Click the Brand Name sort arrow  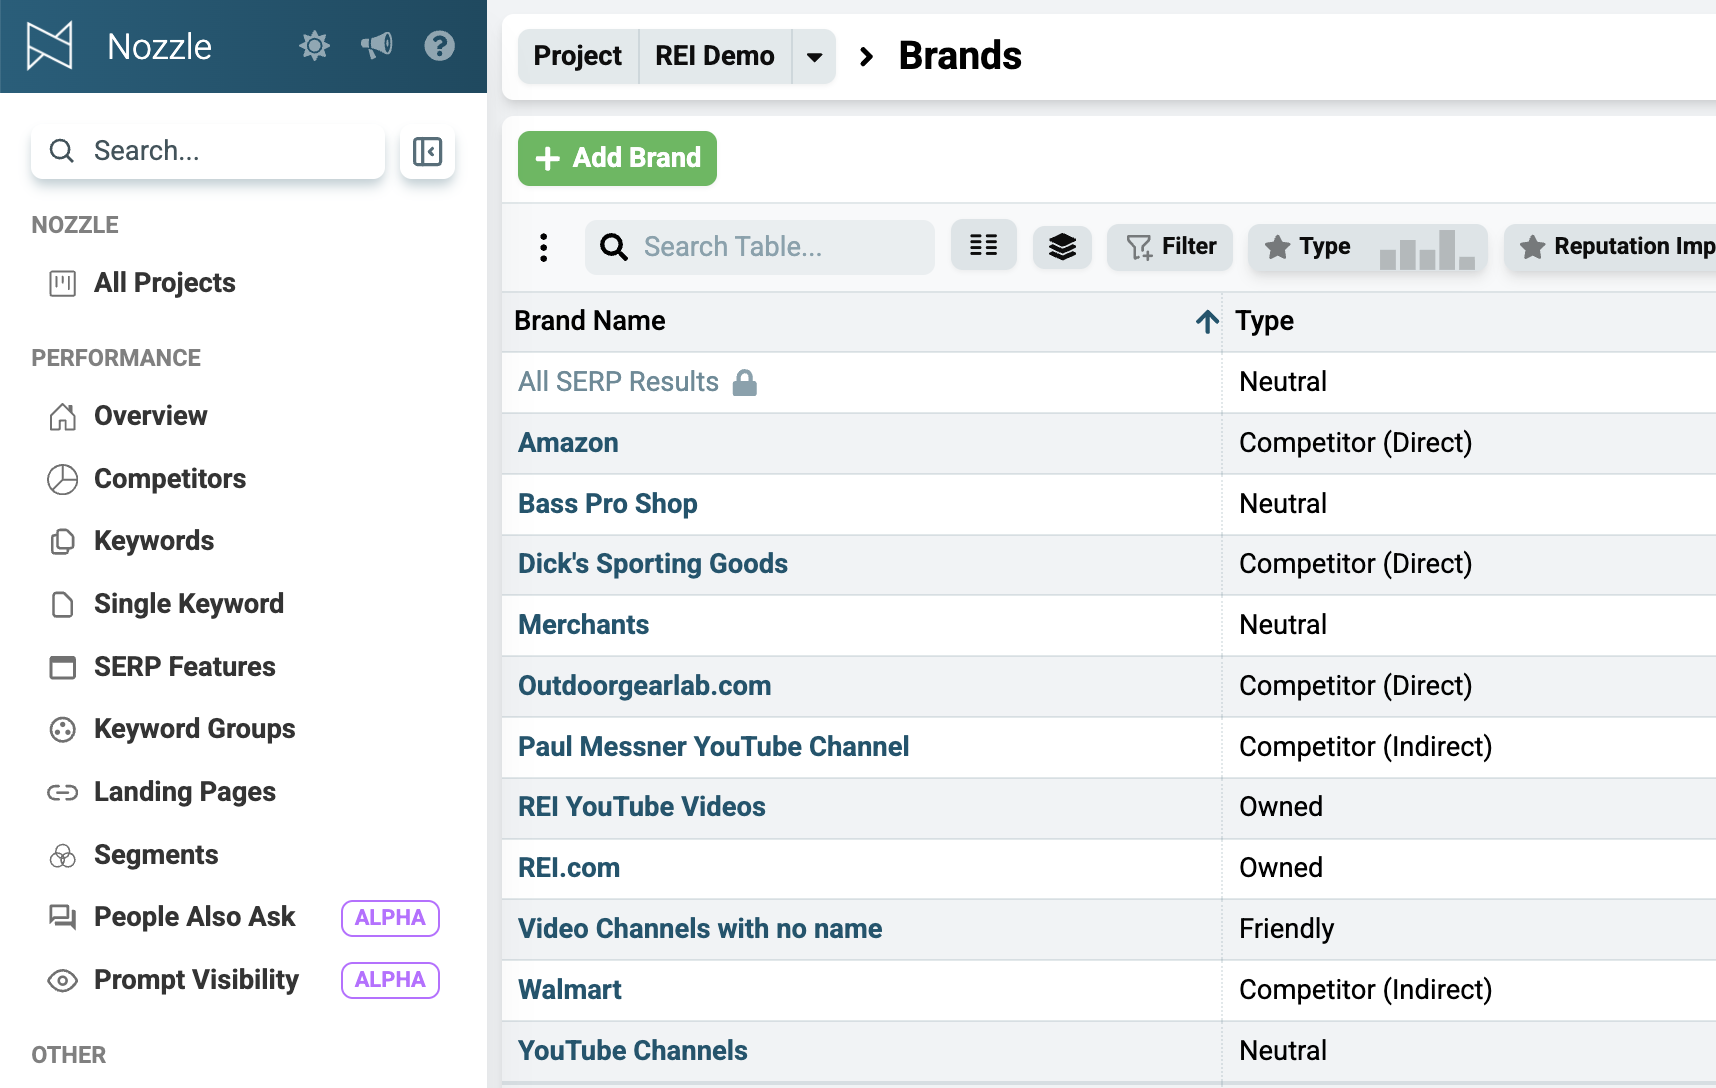point(1207,321)
